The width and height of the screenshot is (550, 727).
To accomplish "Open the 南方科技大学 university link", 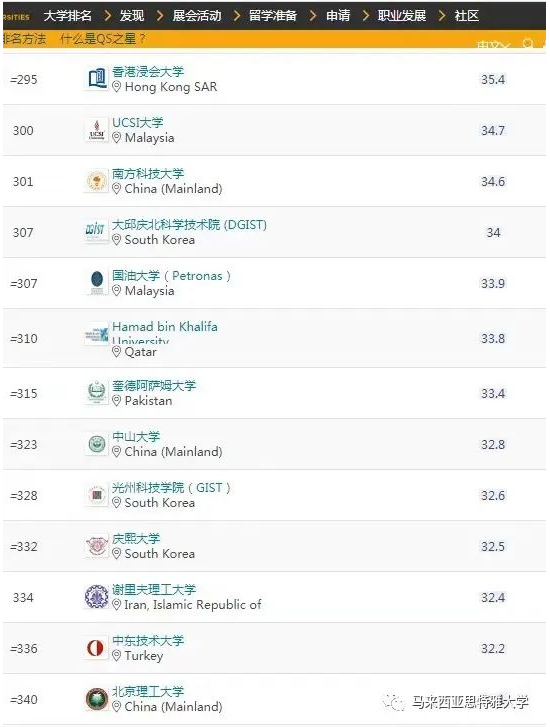I will (x=148, y=174).
